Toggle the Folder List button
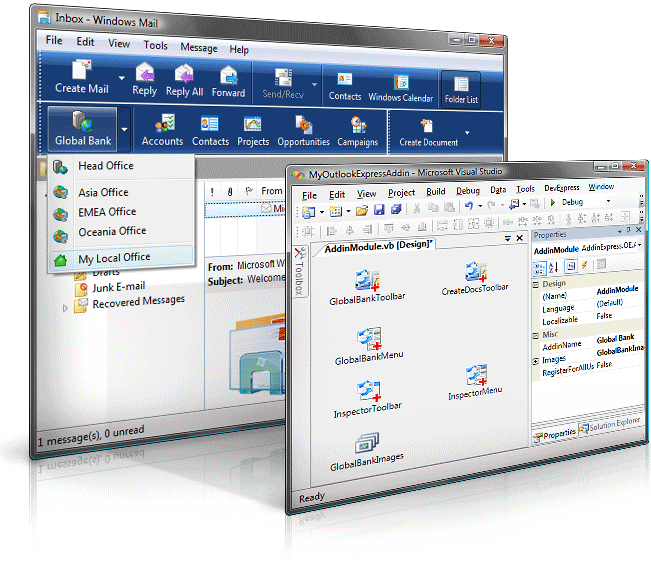 click(461, 90)
